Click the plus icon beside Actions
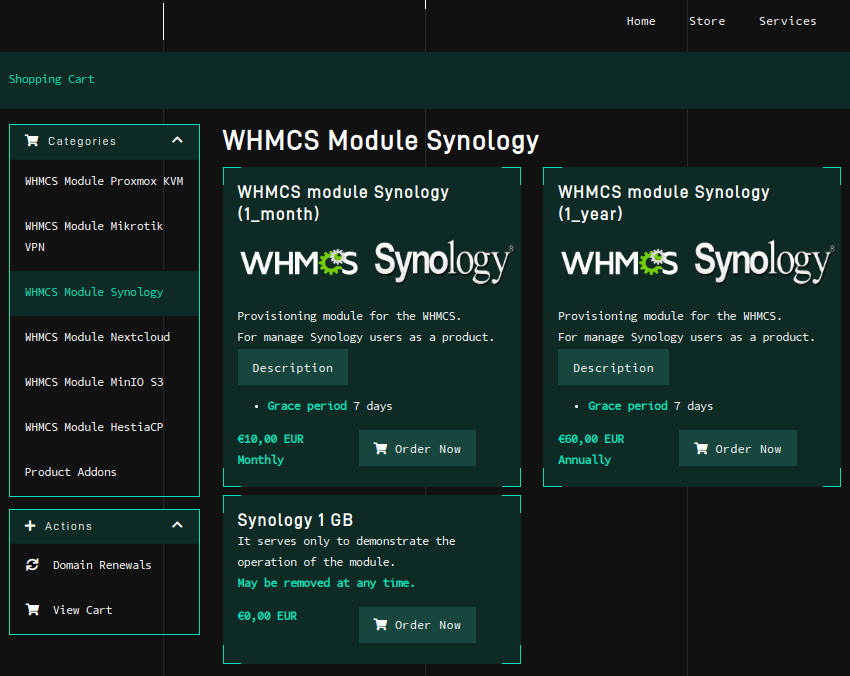 [30, 526]
